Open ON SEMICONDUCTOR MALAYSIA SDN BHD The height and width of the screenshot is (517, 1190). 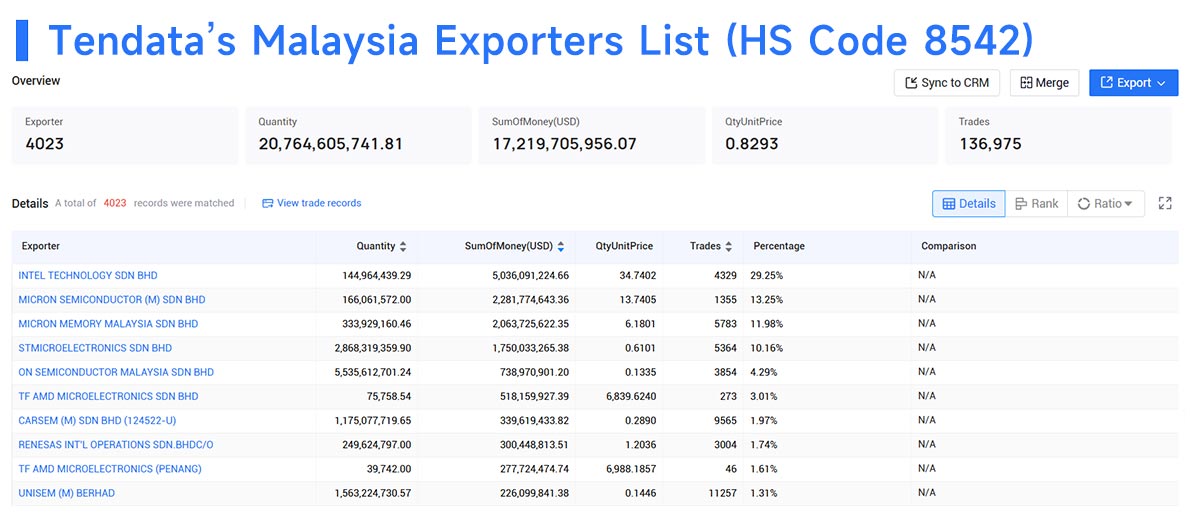pyautogui.click(x=116, y=373)
